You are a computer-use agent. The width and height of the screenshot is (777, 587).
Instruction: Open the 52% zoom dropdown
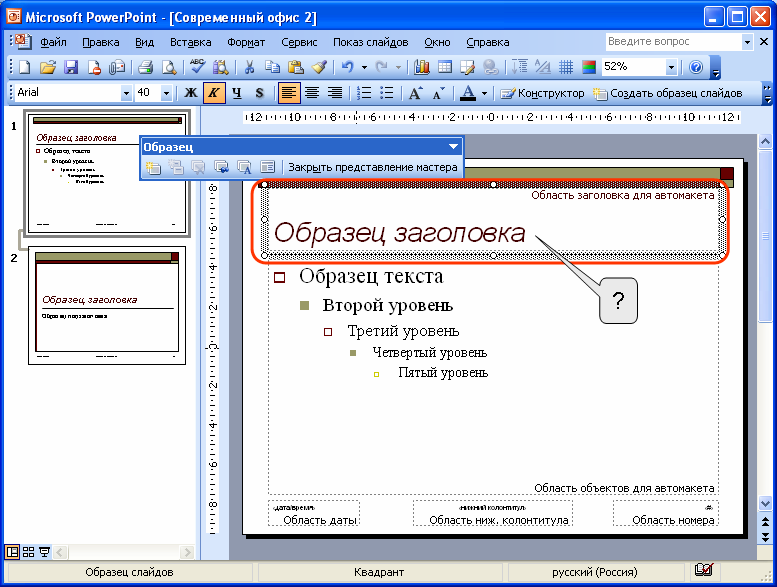coord(671,67)
